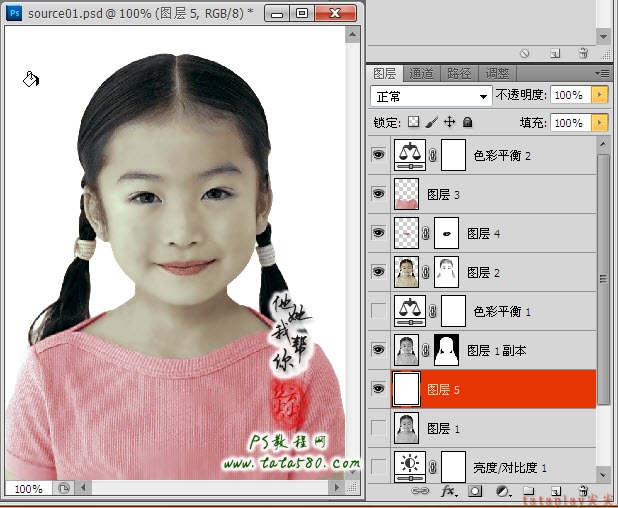The height and width of the screenshot is (508, 618).
Task: Create a new layer from bottom bar
Action: tap(556, 491)
